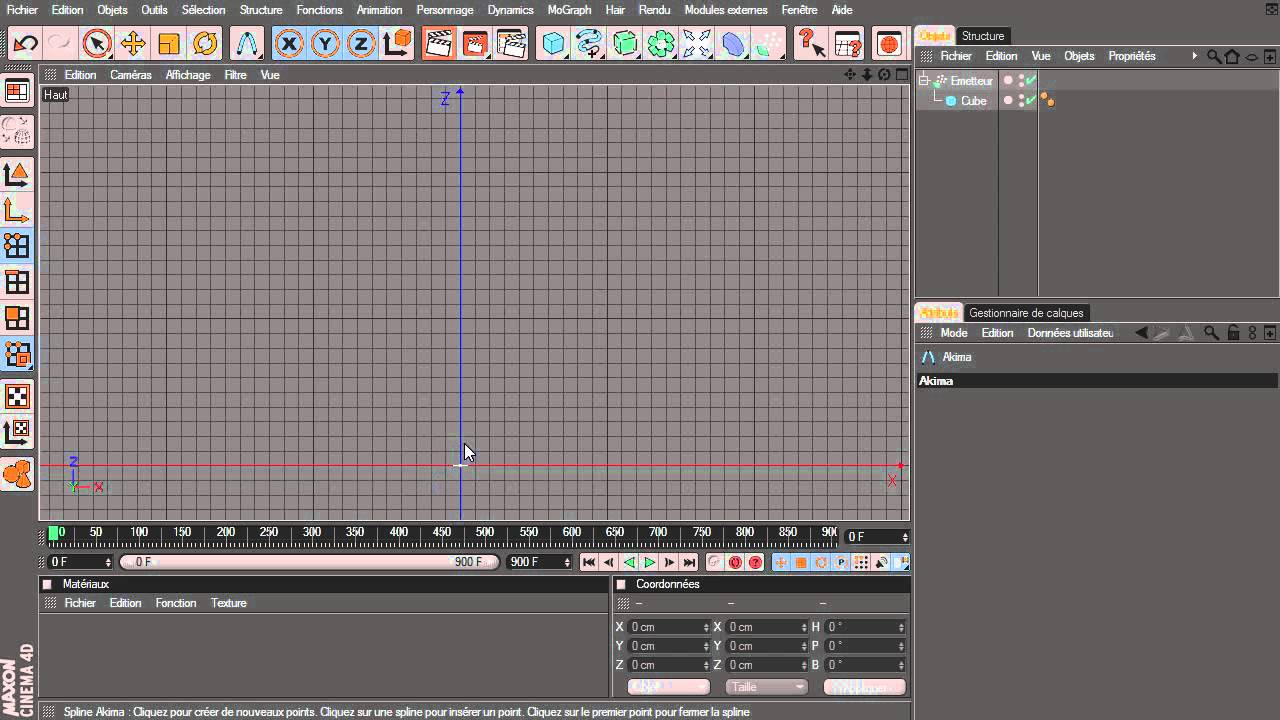
Task: Open the MoGraph menu
Action: tap(569, 10)
